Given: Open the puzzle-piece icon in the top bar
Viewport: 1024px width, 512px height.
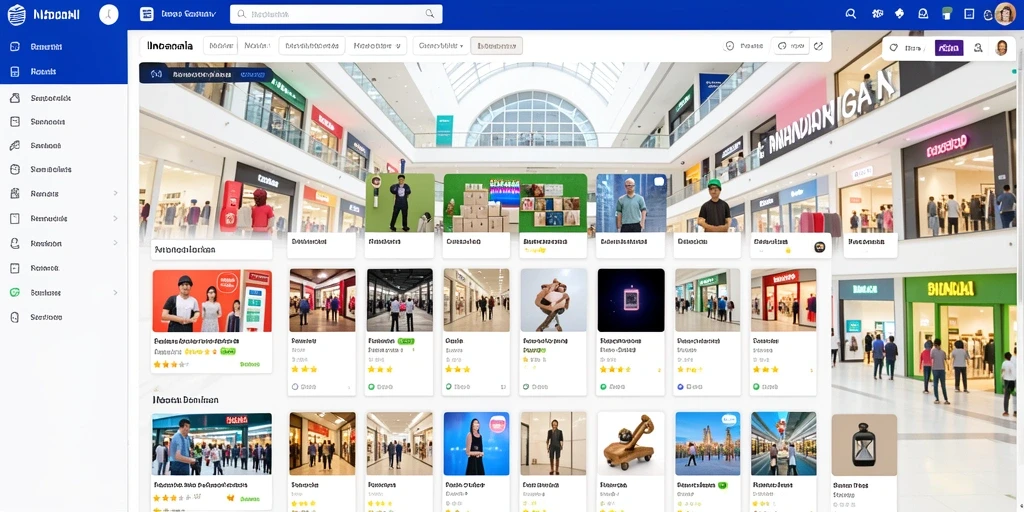Looking at the screenshot, I should pyautogui.click(x=899, y=14).
